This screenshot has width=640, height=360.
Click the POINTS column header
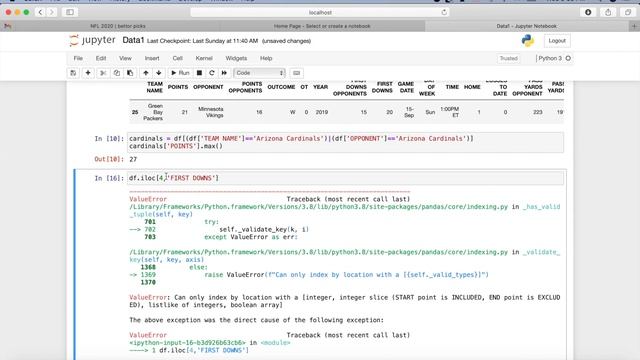[178, 87]
